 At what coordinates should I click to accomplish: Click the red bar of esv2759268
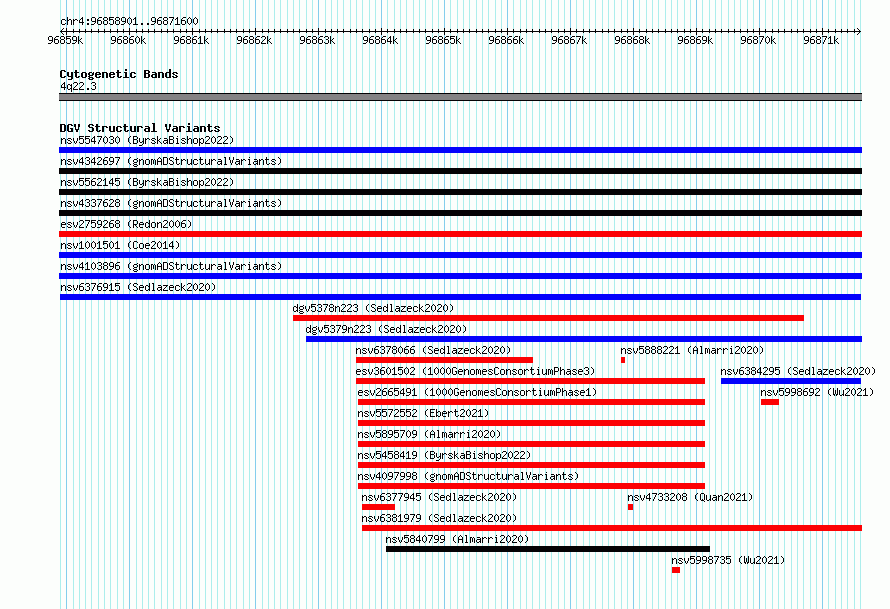click(460, 234)
